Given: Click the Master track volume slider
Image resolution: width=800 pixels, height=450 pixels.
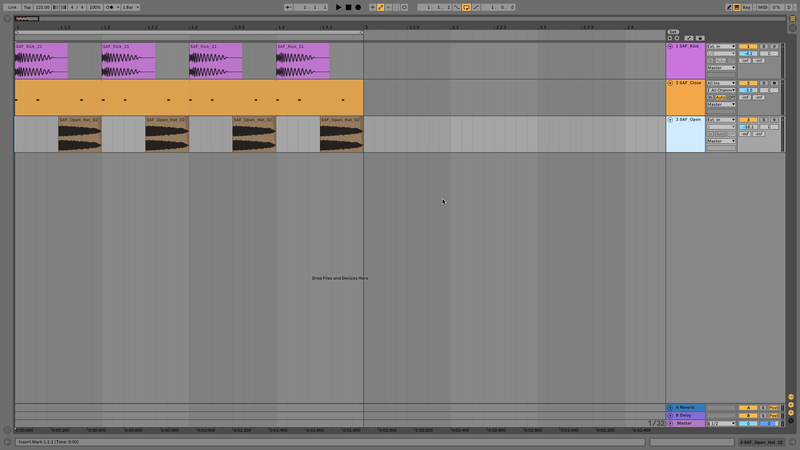Looking at the screenshot, I should (748, 423).
